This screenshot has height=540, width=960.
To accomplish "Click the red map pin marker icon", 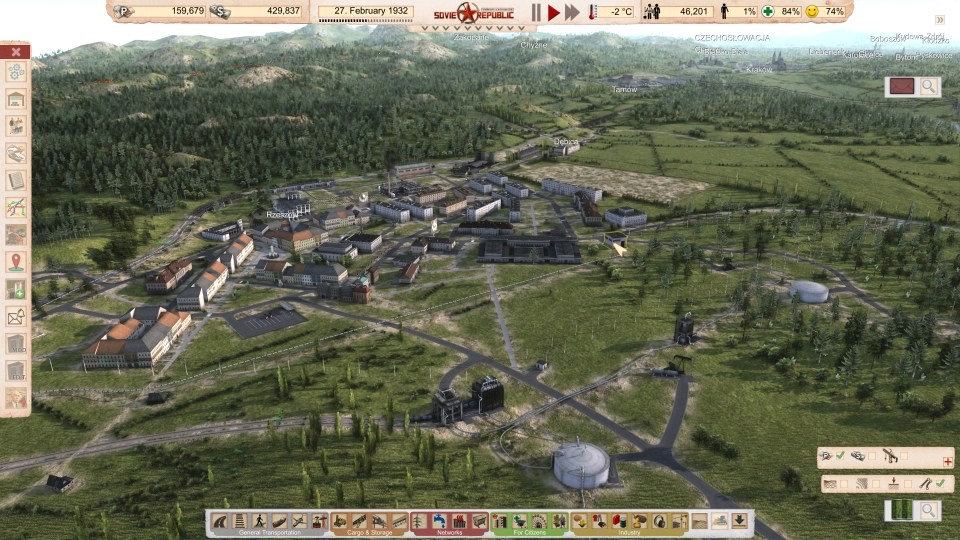I will tap(16, 262).
